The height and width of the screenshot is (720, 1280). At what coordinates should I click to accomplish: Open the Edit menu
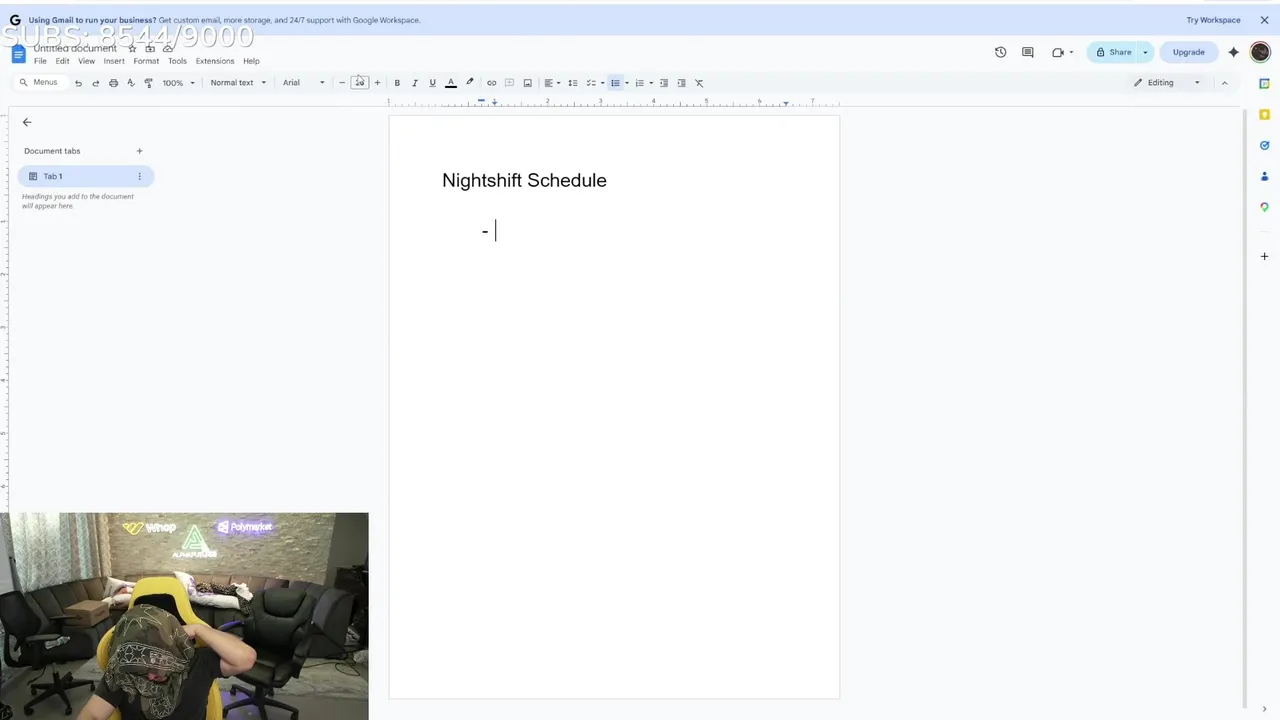[62, 61]
